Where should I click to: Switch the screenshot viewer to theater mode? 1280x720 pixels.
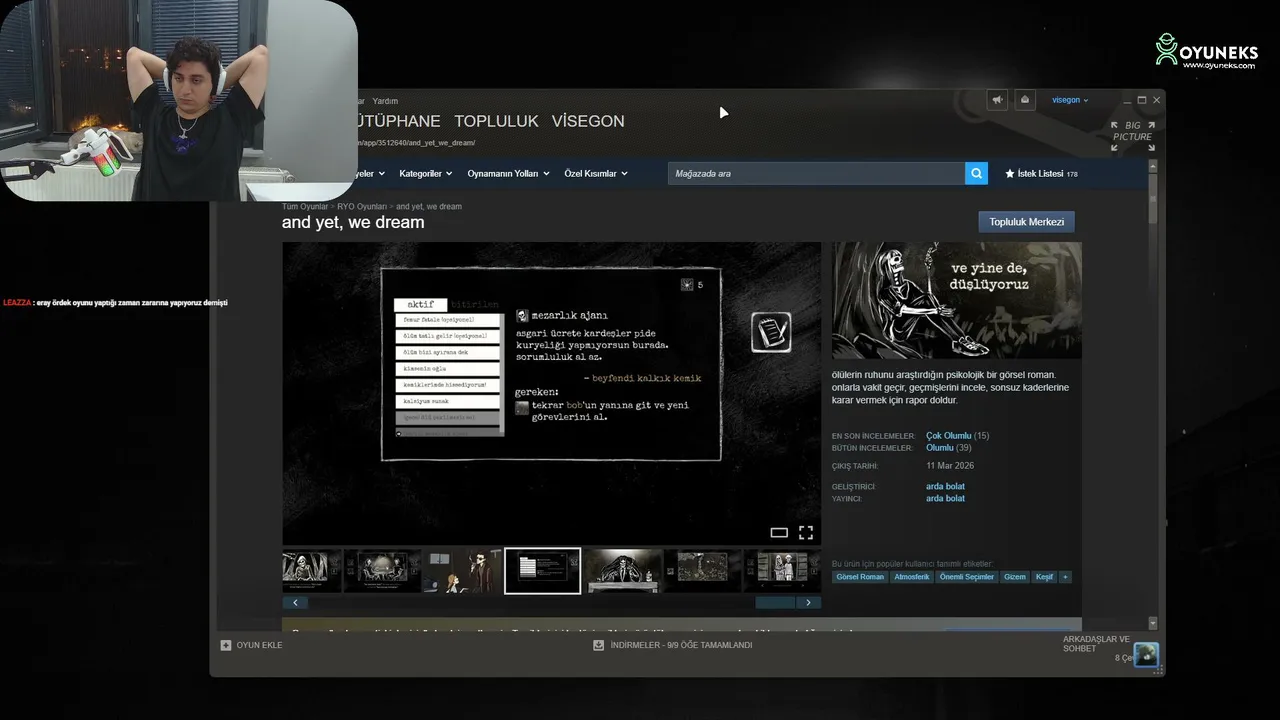click(779, 533)
